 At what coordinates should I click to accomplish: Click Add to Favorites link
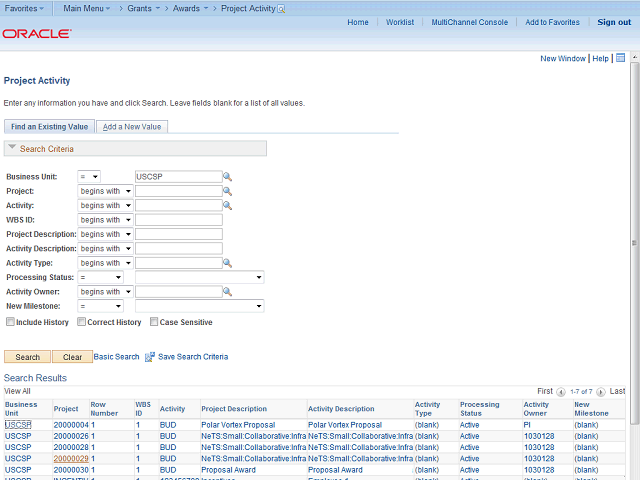552,22
